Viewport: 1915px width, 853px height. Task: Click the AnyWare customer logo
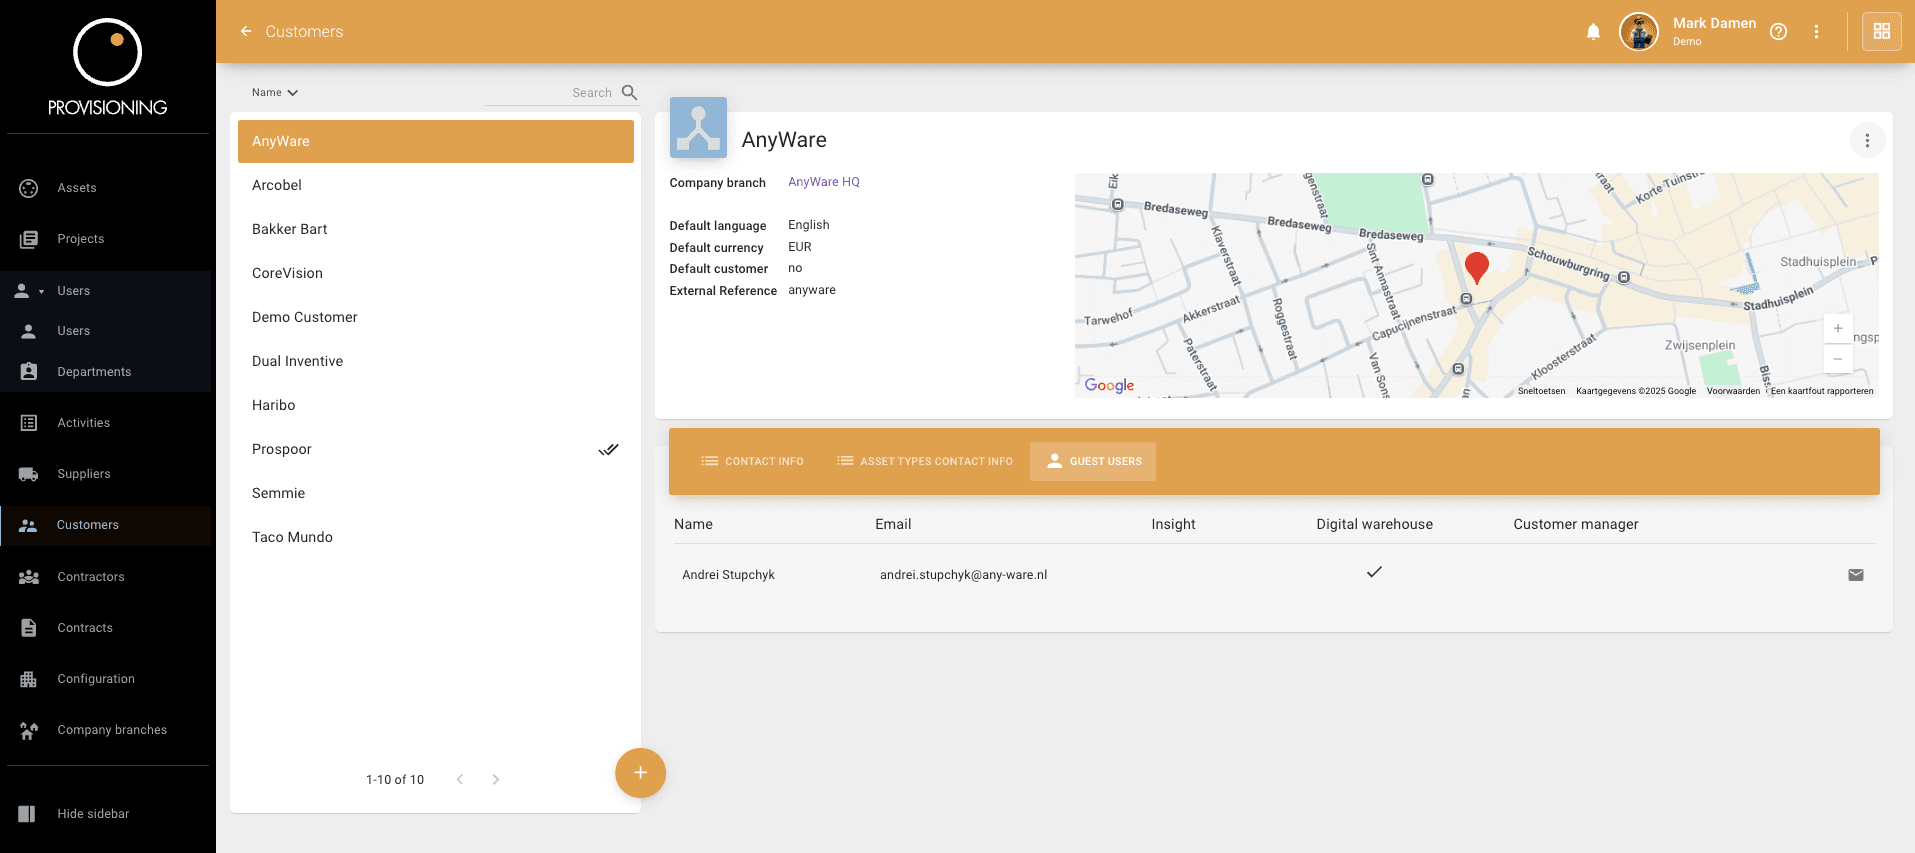point(698,127)
